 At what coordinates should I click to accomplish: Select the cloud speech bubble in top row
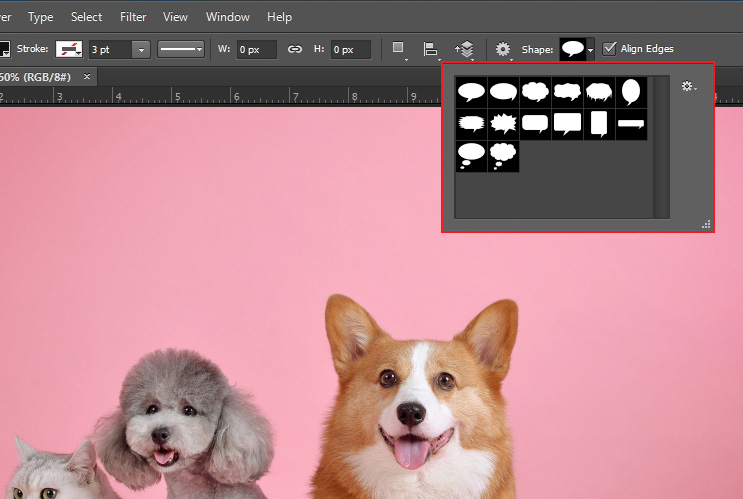coord(535,92)
